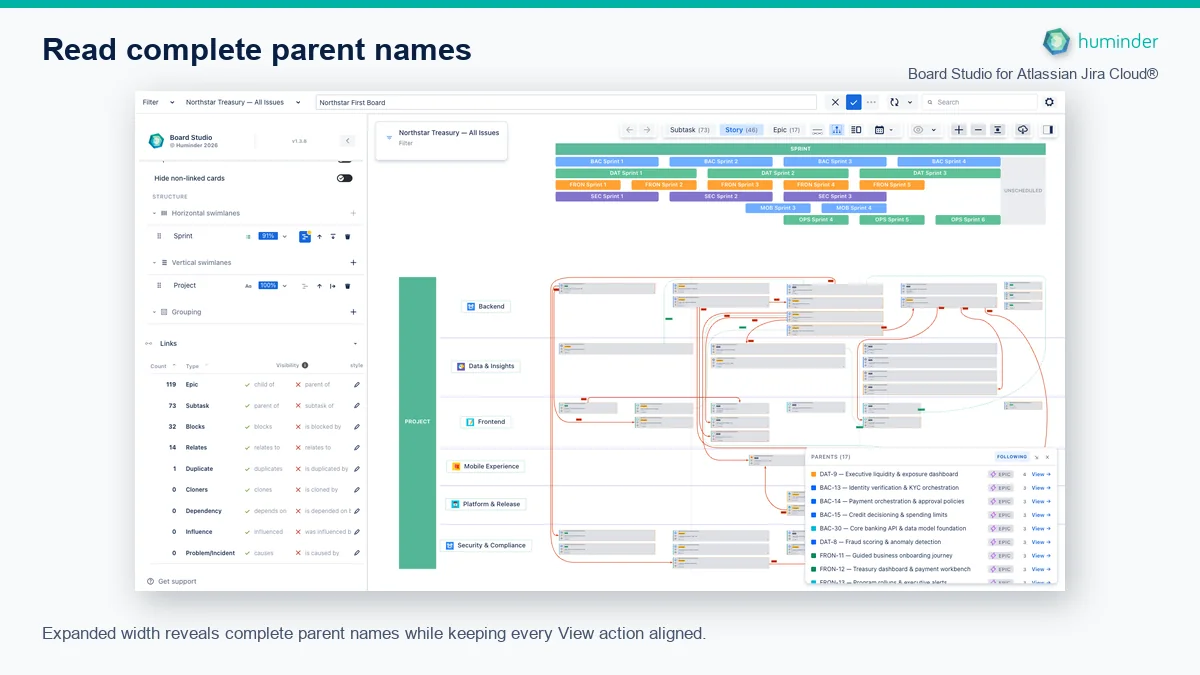Click the Northstar First Board name field
This screenshot has height=675, width=1200.
566,102
